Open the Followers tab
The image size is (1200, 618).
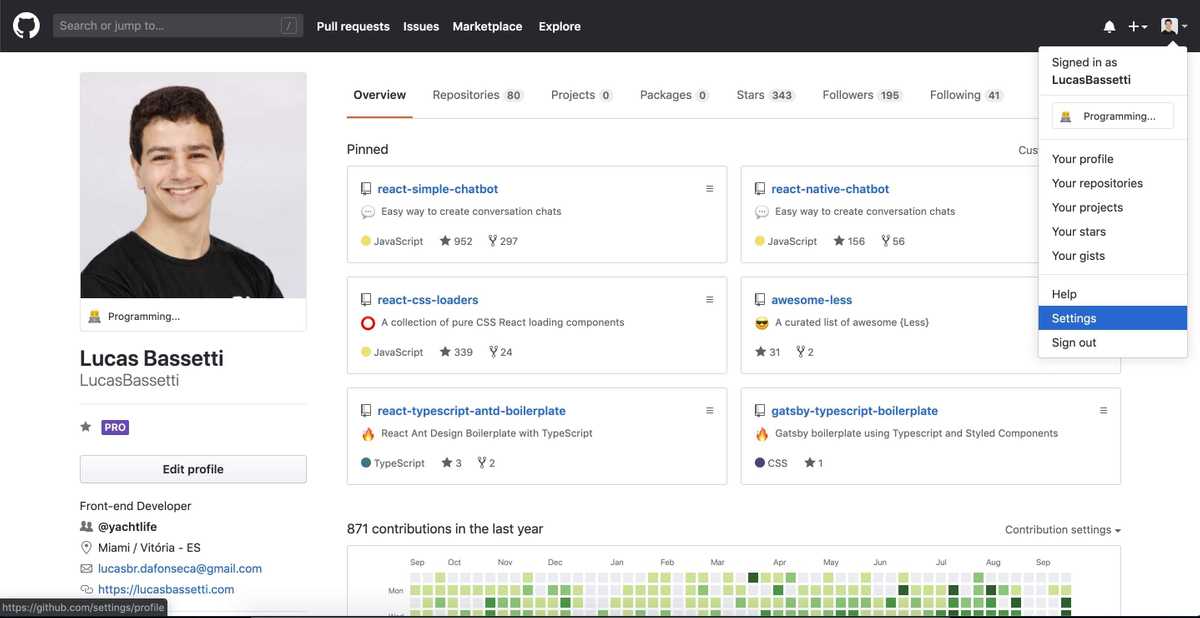[x=848, y=94]
